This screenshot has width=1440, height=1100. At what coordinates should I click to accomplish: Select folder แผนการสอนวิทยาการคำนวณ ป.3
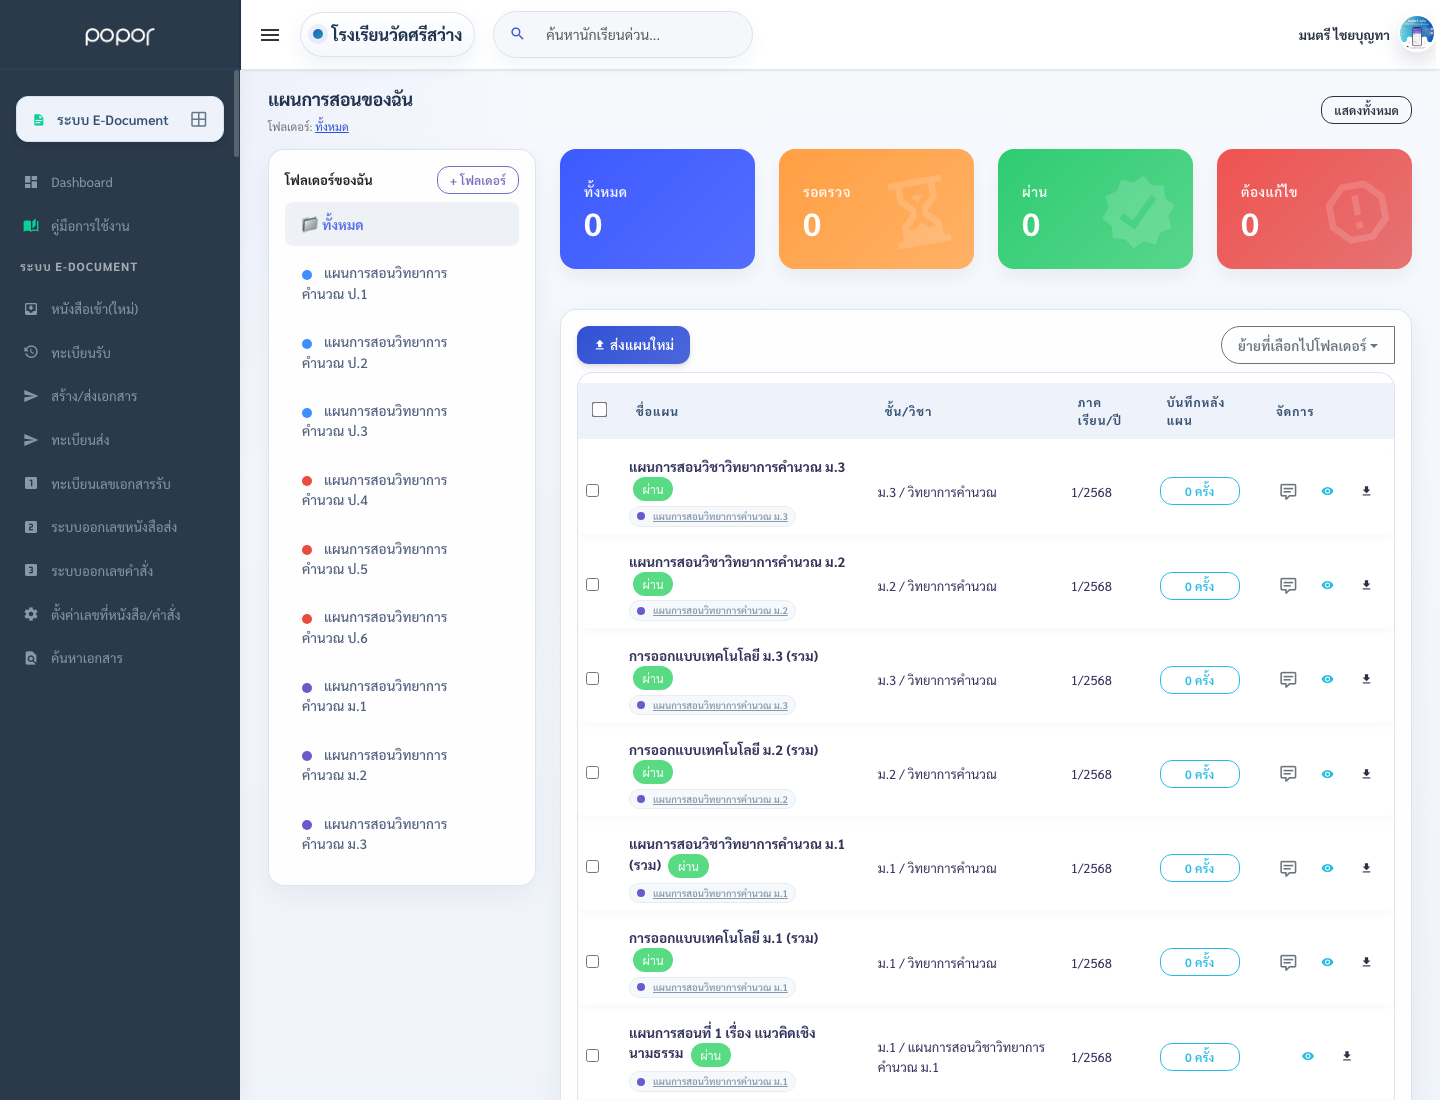coord(402,421)
